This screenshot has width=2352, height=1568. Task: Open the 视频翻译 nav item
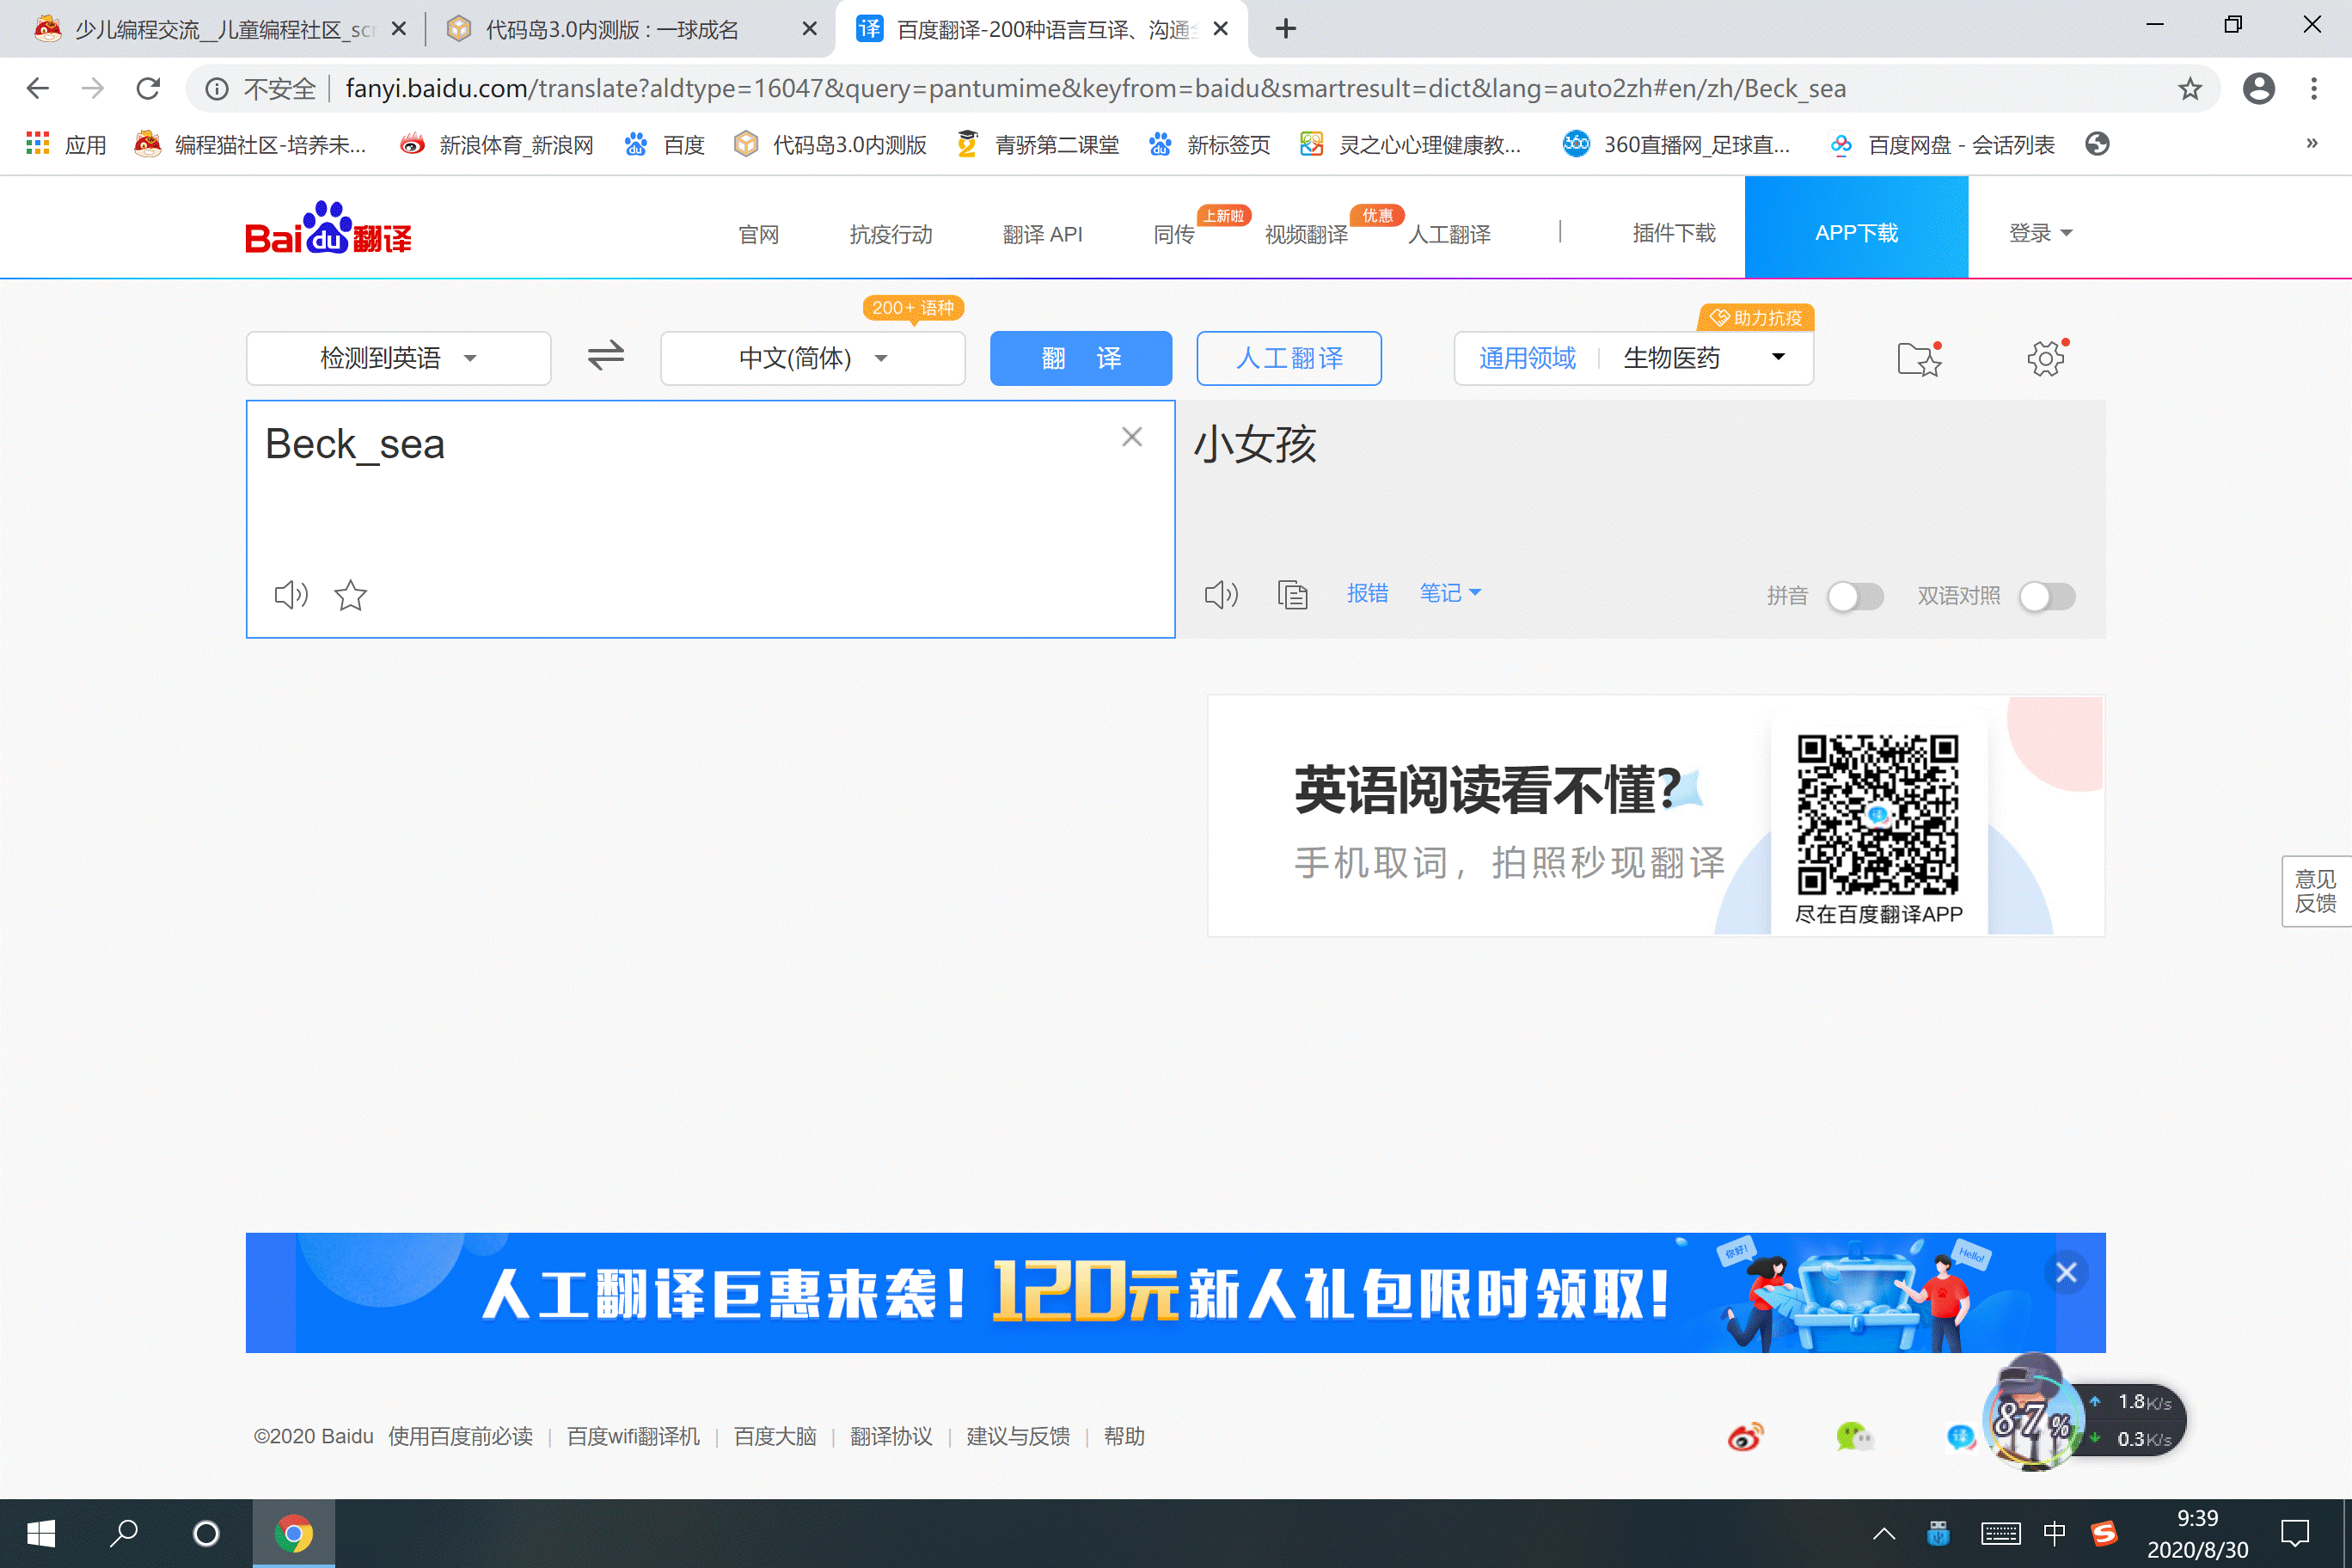[1306, 234]
